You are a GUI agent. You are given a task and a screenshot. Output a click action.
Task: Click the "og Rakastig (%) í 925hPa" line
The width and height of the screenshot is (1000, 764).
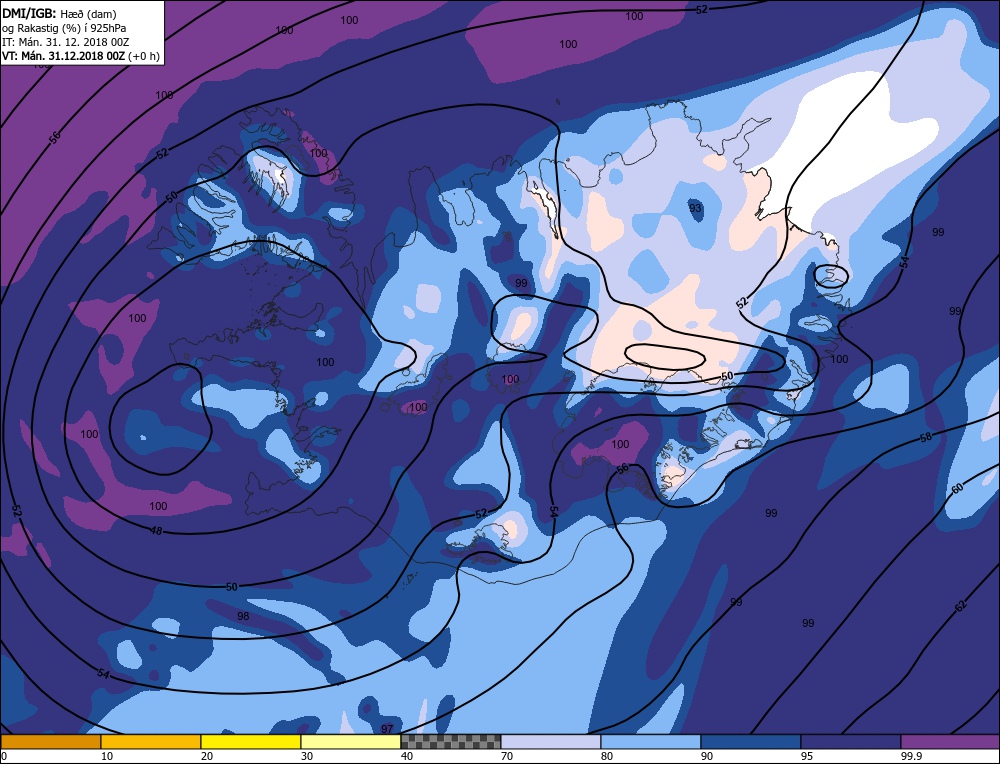pyautogui.click(x=64, y=28)
